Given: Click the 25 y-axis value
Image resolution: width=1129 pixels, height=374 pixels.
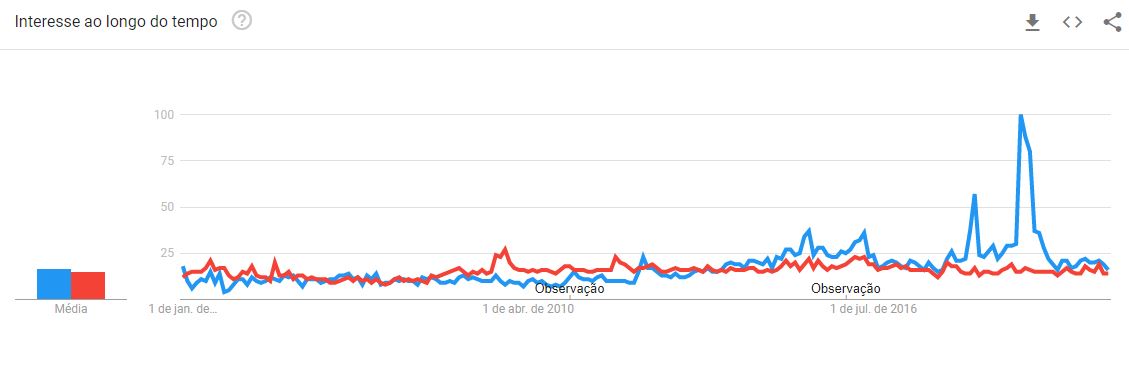Looking at the screenshot, I should tap(168, 253).
